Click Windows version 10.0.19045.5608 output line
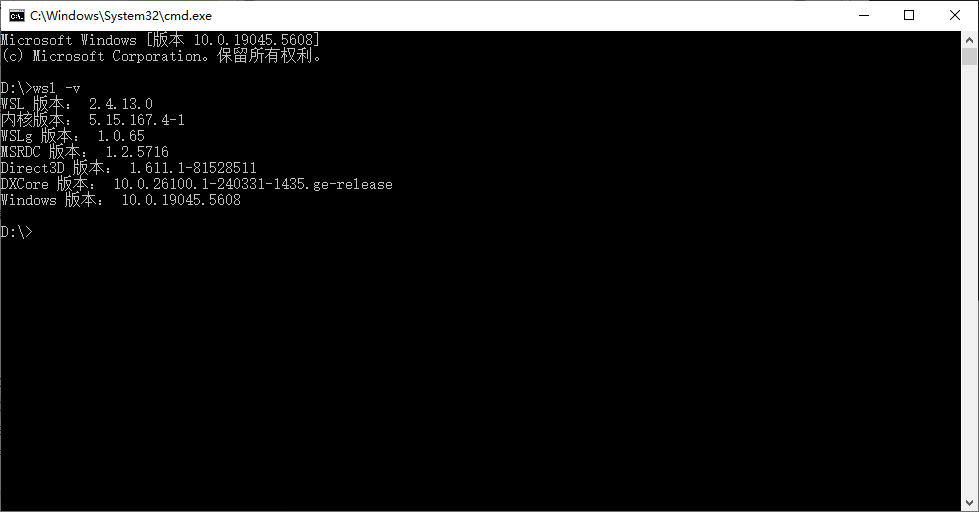979x512 pixels. (x=121, y=200)
